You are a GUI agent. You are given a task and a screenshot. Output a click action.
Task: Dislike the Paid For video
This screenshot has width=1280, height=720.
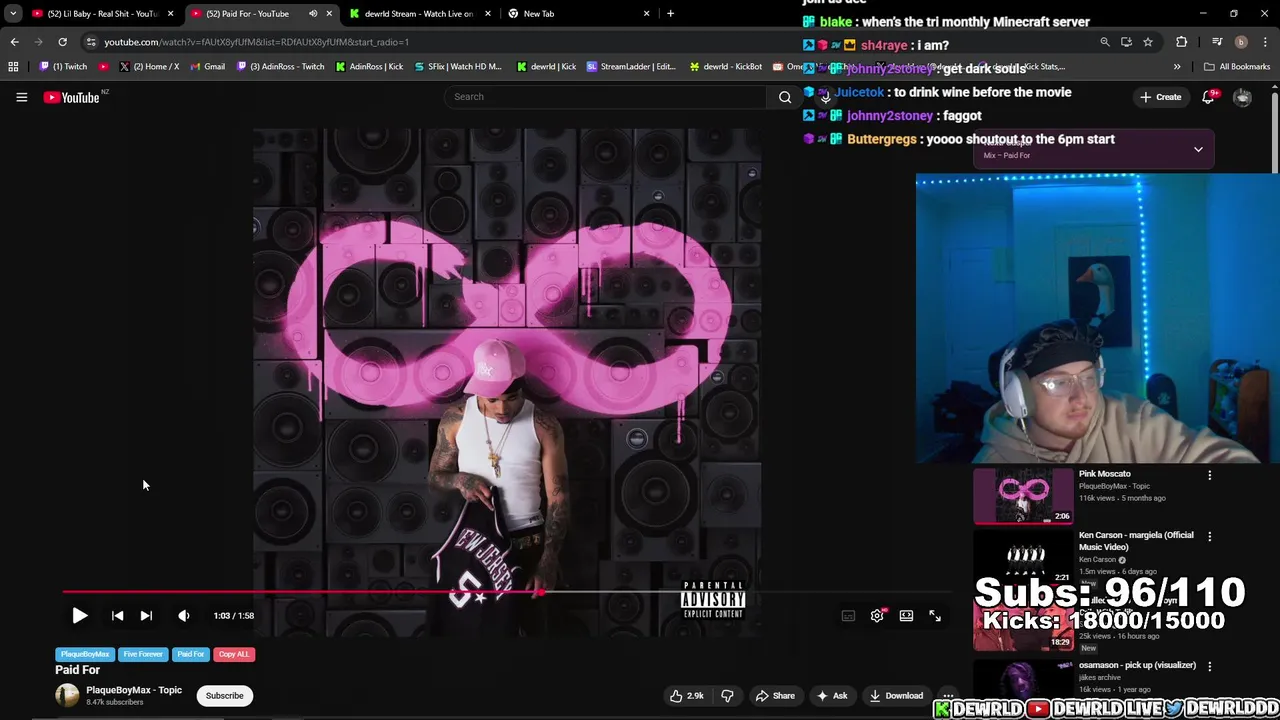727,696
